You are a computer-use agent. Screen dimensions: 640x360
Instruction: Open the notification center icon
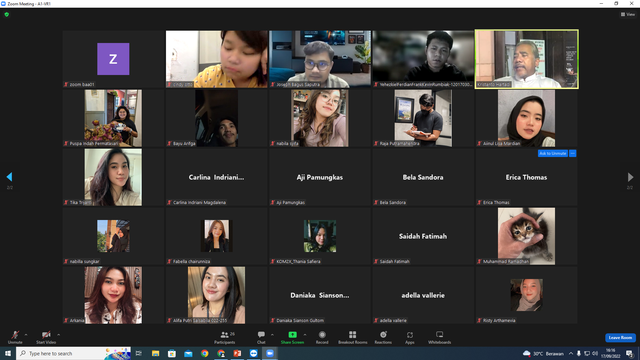pyautogui.click(x=630, y=353)
